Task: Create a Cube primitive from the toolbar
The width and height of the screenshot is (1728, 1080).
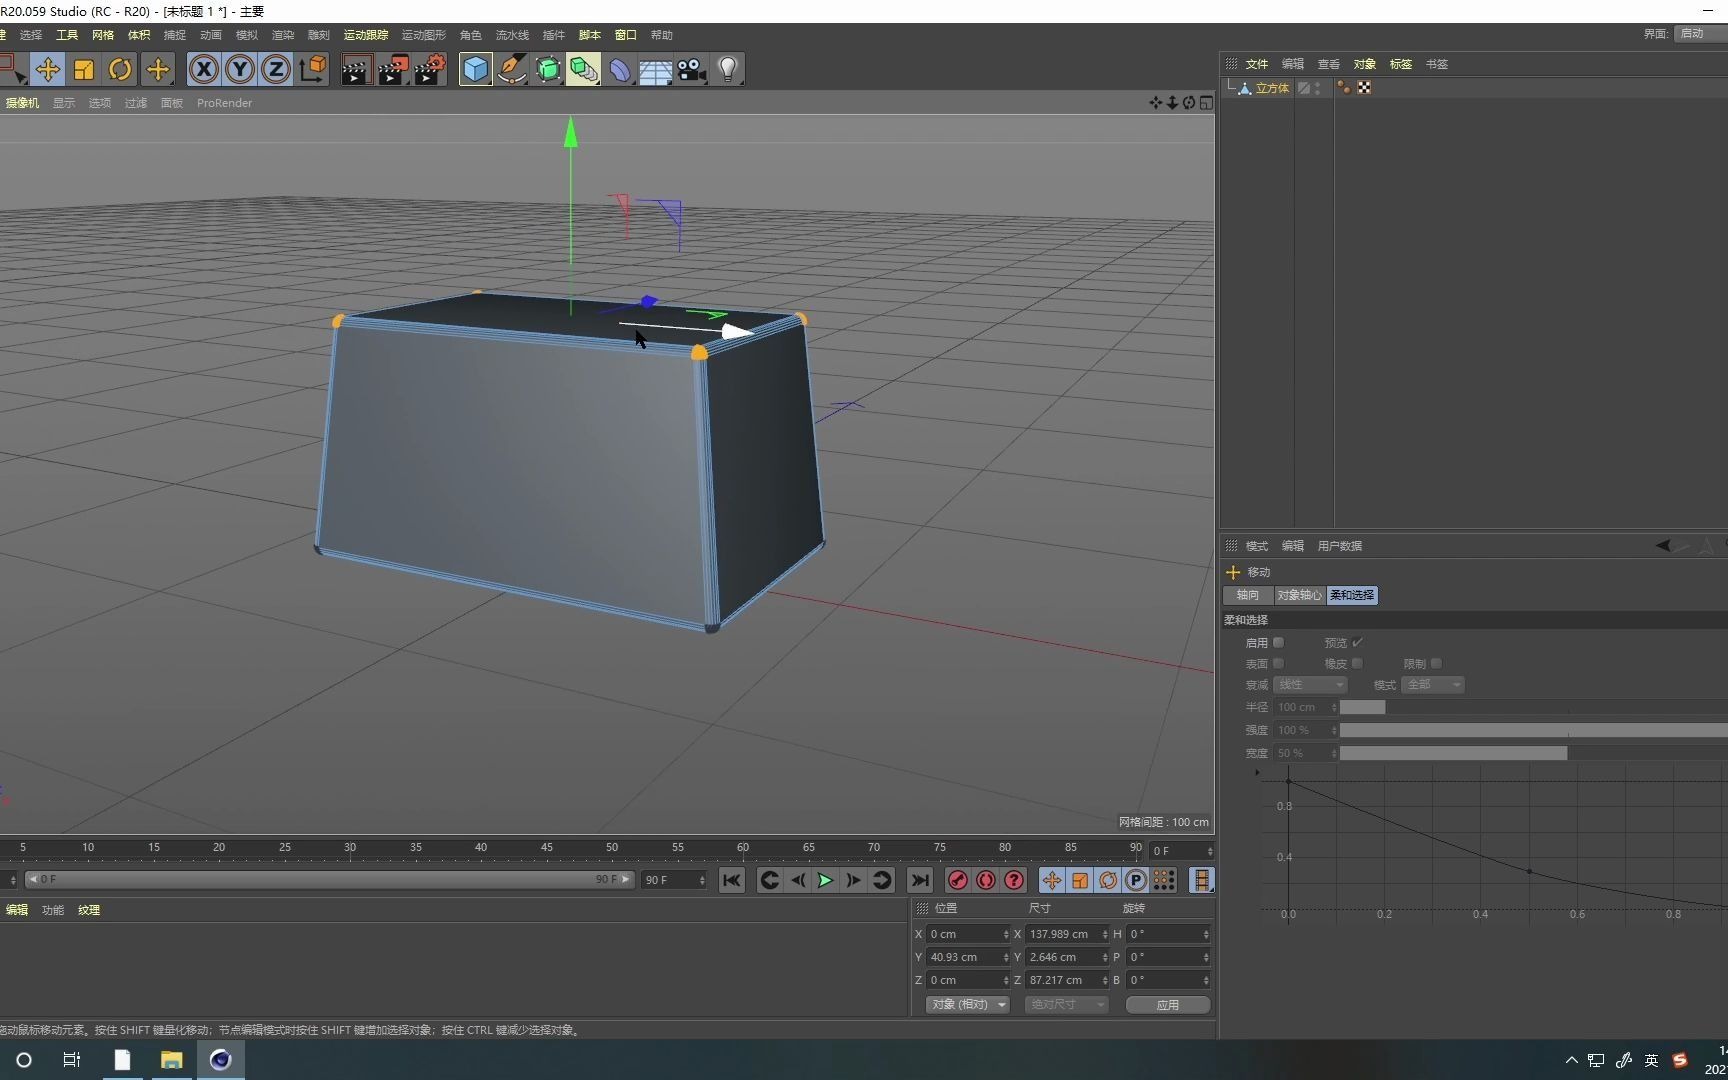Action: point(475,69)
